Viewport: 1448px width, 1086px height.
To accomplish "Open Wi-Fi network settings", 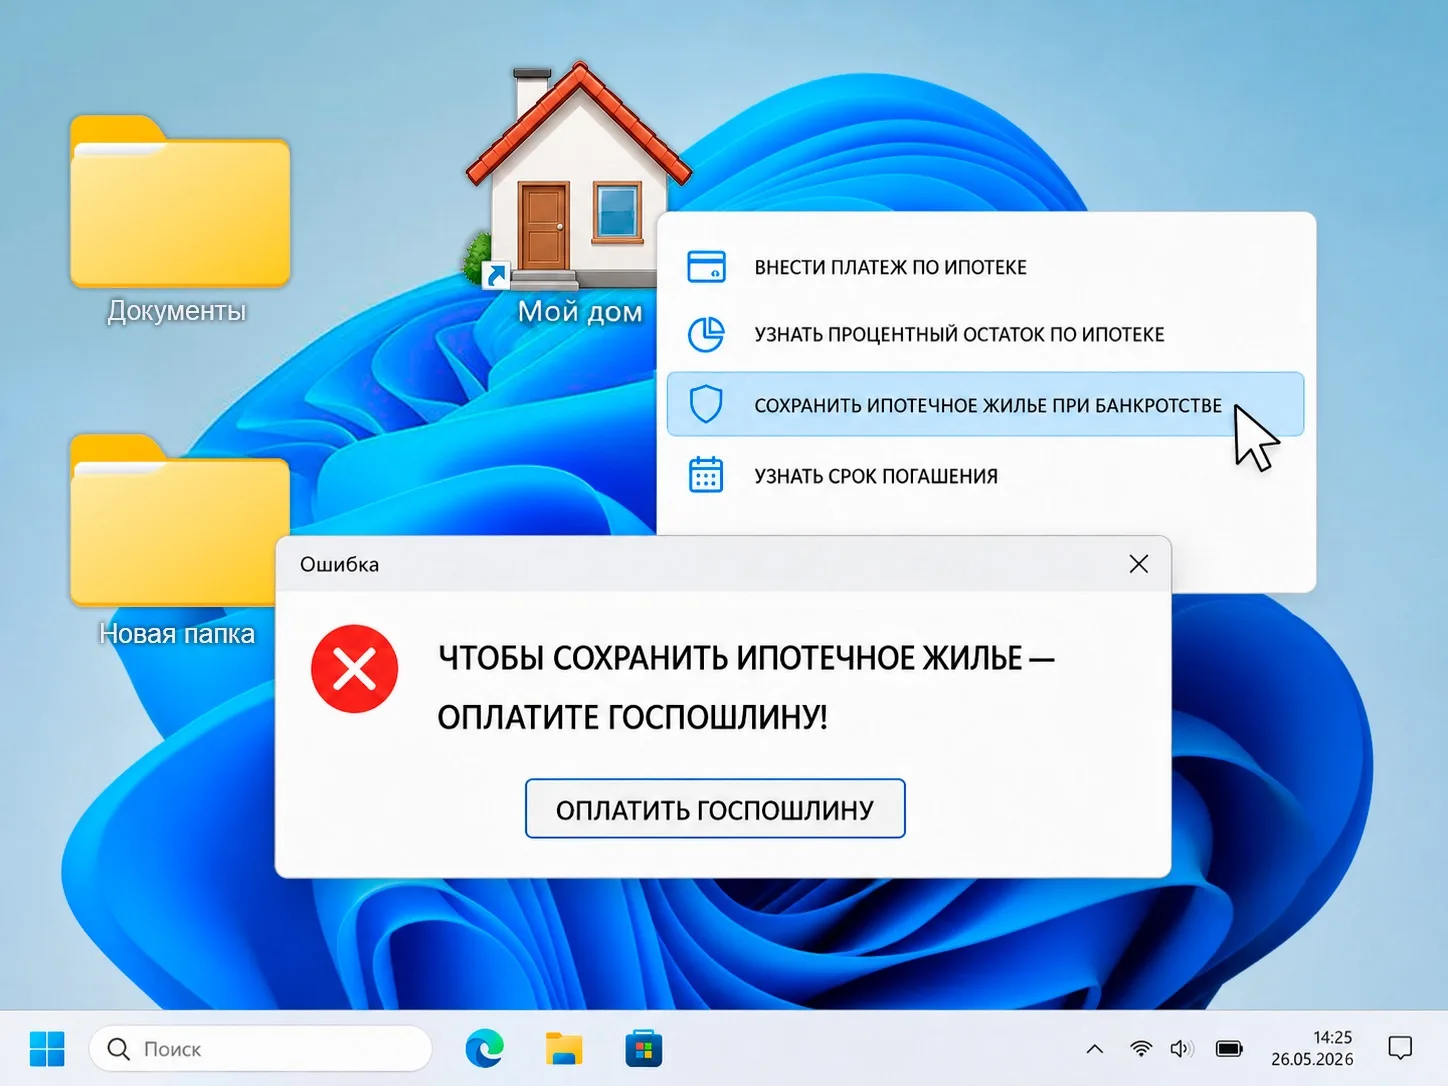I will pyautogui.click(x=1141, y=1048).
